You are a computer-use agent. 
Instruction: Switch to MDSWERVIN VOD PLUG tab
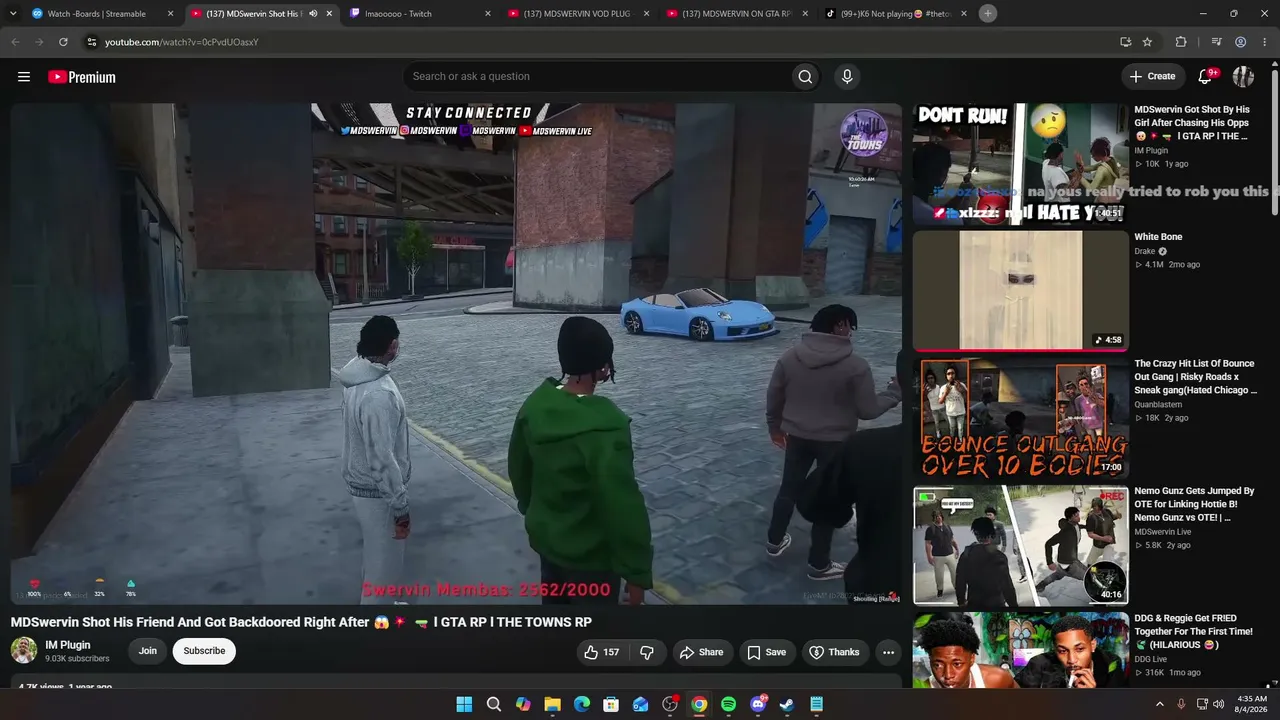579,14
